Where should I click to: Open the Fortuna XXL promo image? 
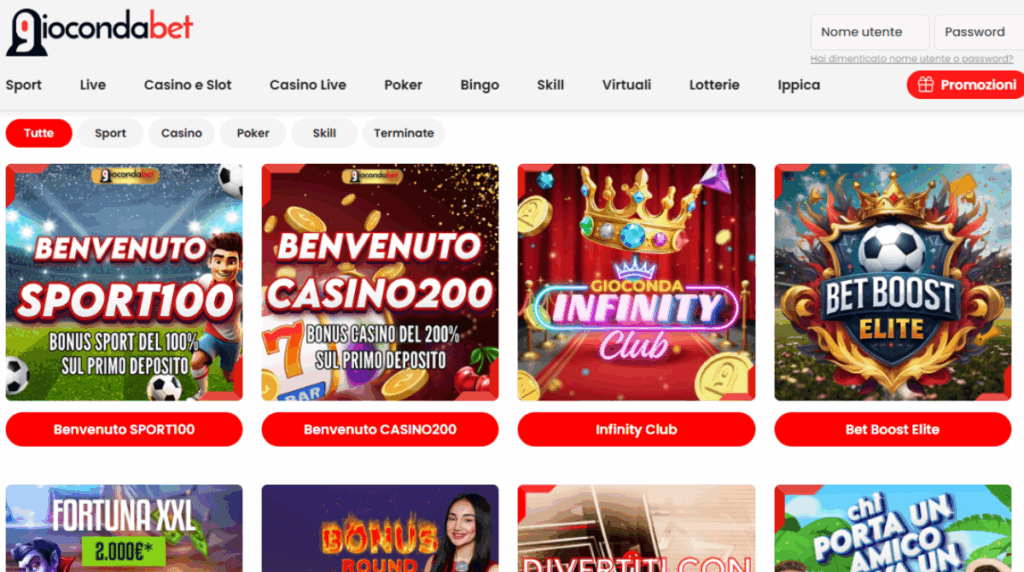pyautogui.click(x=124, y=528)
